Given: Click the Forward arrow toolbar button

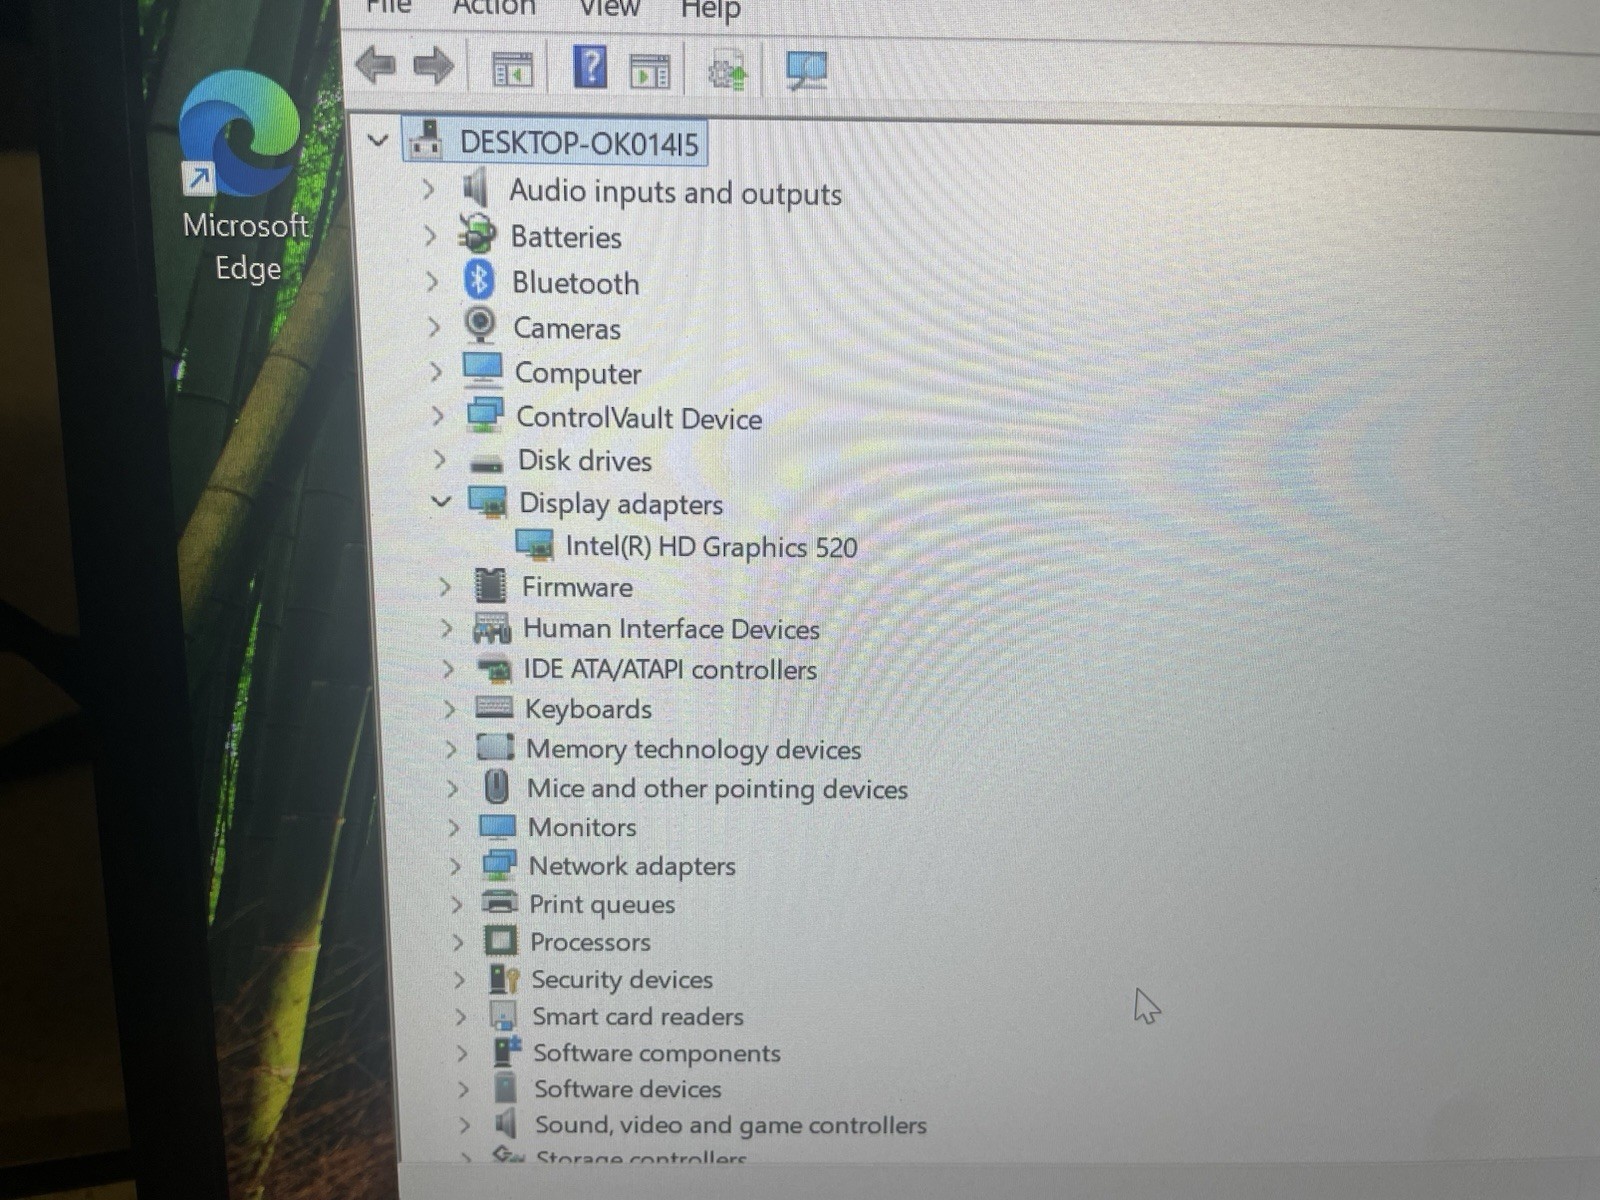Looking at the screenshot, I should [434, 67].
